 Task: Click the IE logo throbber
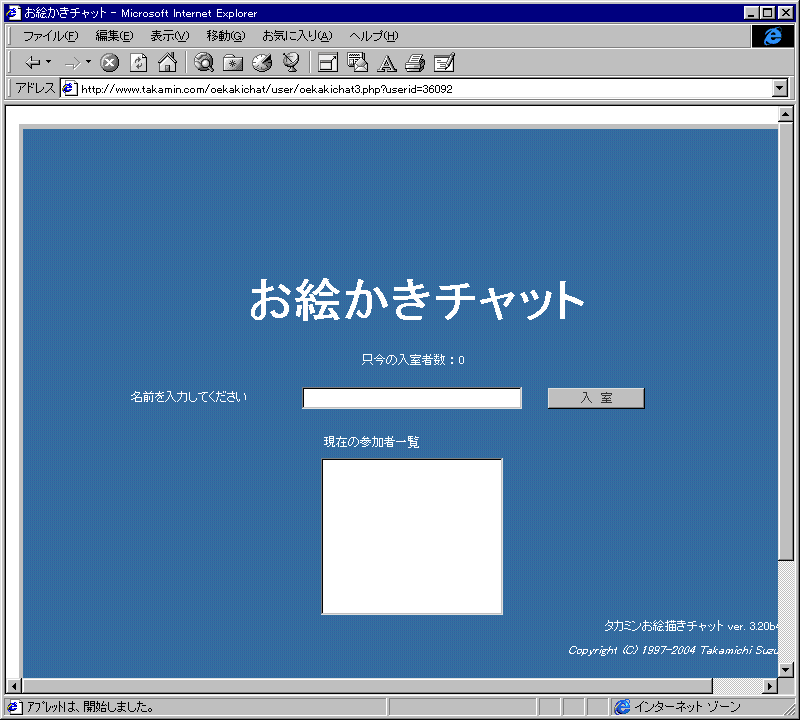[772, 36]
